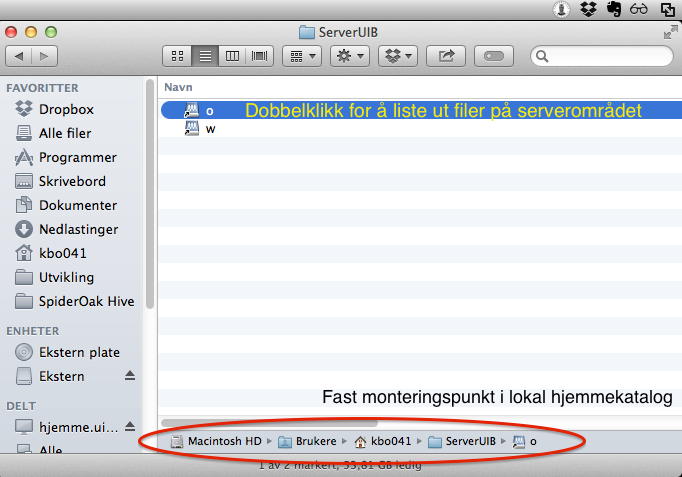Go back with the left arrow
This screenshot has height=477, width=682.
pyautogui.click(x=21, y=56)
